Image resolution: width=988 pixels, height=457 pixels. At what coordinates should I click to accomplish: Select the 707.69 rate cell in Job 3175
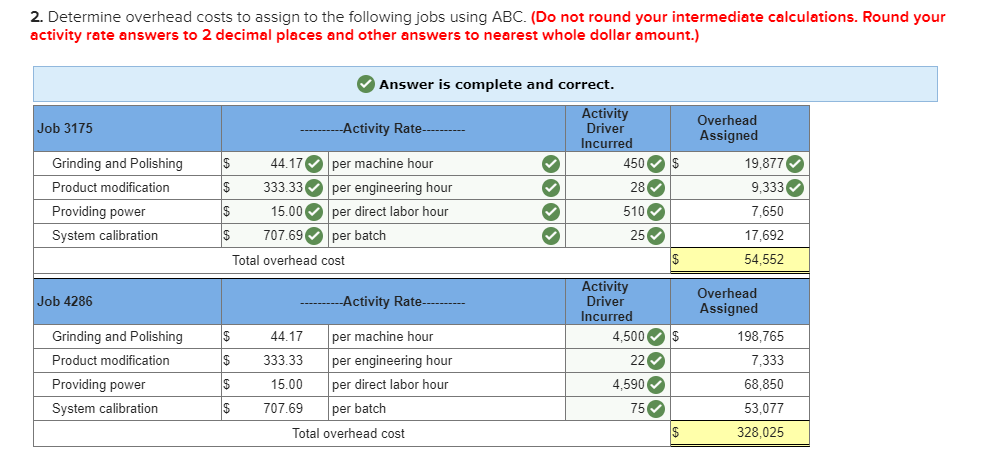coord(275,236)
